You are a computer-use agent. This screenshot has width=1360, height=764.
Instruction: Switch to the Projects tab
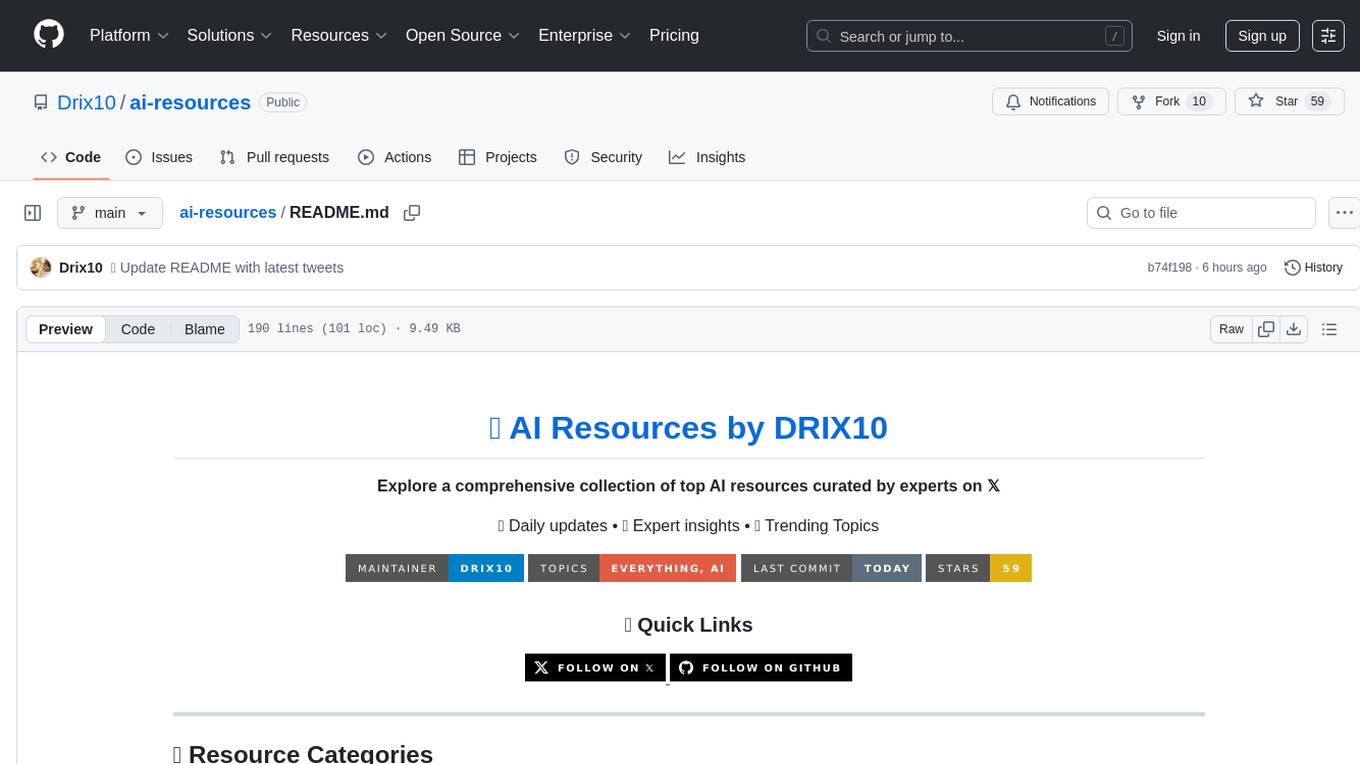pyautogui.click(x=498, y=157)
